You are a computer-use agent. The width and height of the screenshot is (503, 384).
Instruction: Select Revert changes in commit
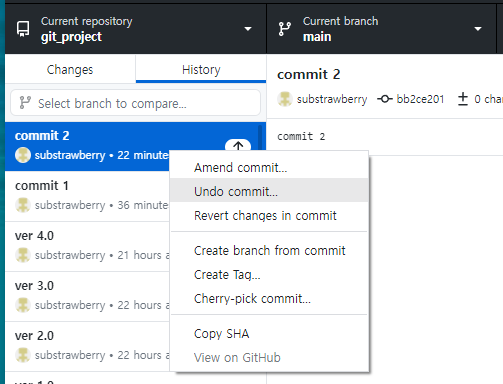[x=269, y=216]
